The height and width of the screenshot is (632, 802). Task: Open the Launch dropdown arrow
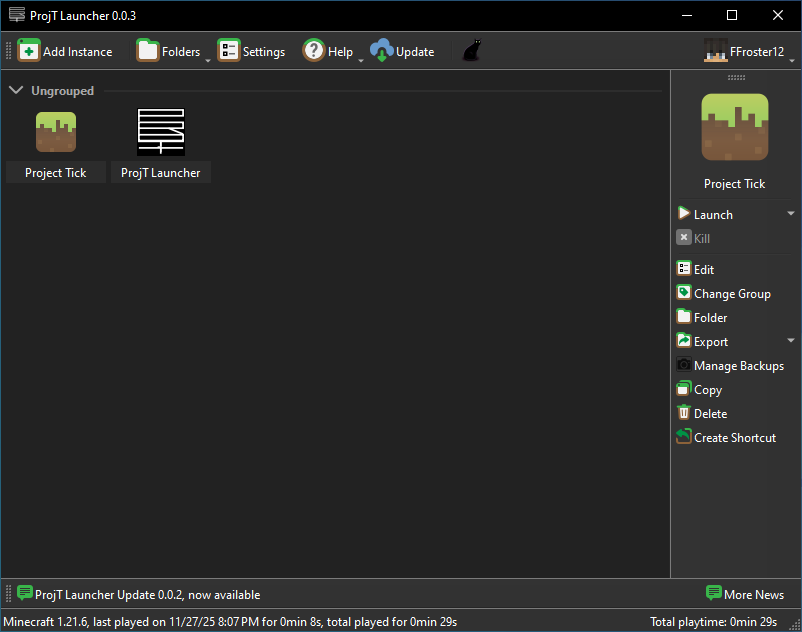coord(790,213)
